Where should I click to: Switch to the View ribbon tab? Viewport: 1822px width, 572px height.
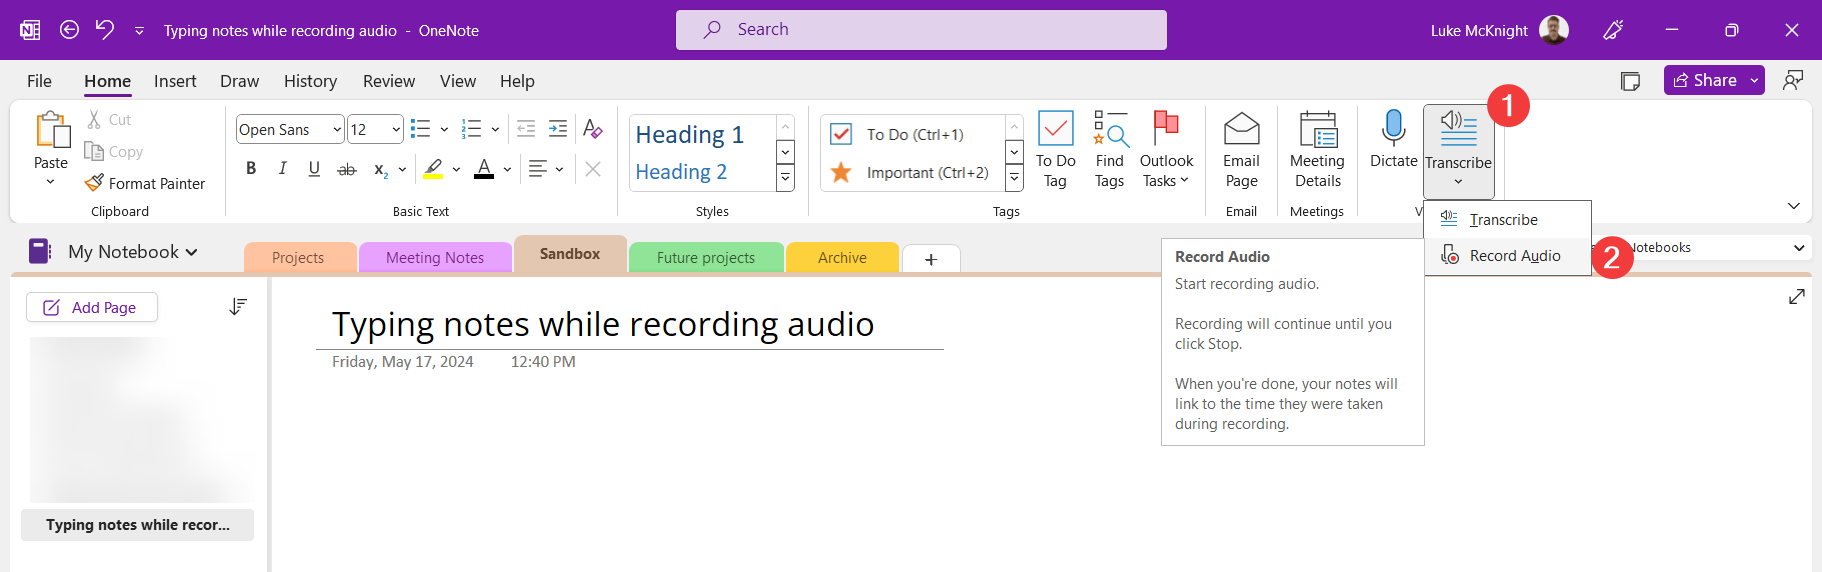point(458,81)
